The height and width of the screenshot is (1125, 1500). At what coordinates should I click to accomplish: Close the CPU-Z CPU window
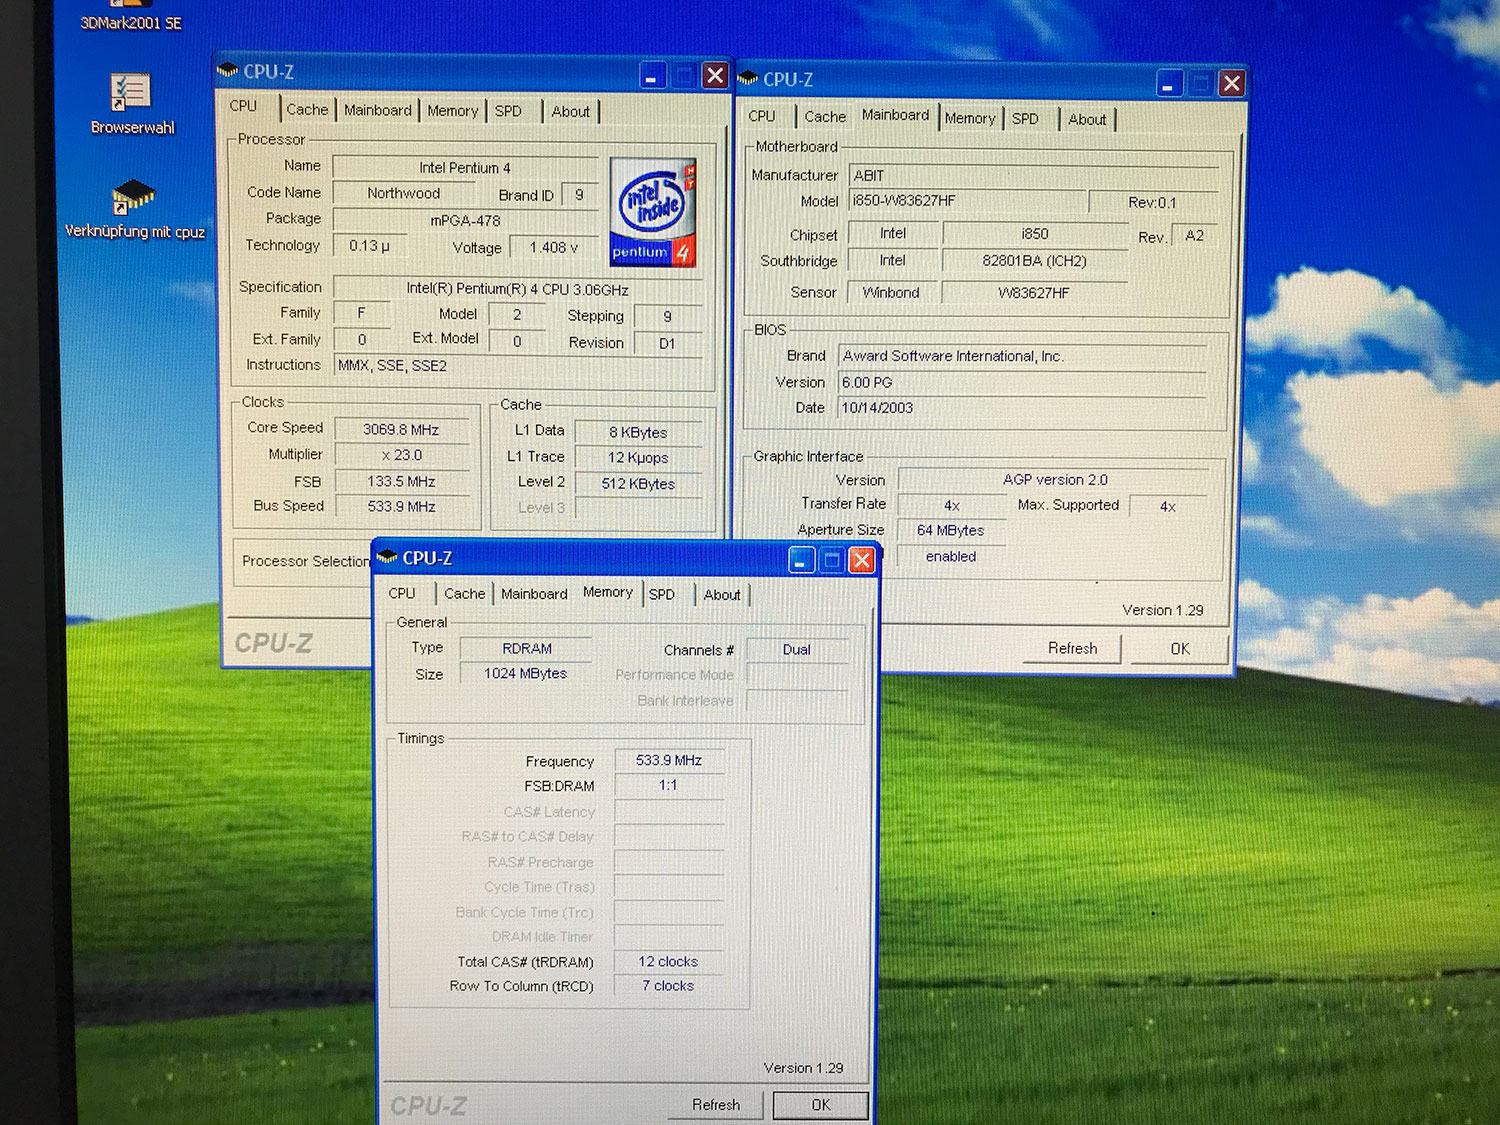(715, 76)
